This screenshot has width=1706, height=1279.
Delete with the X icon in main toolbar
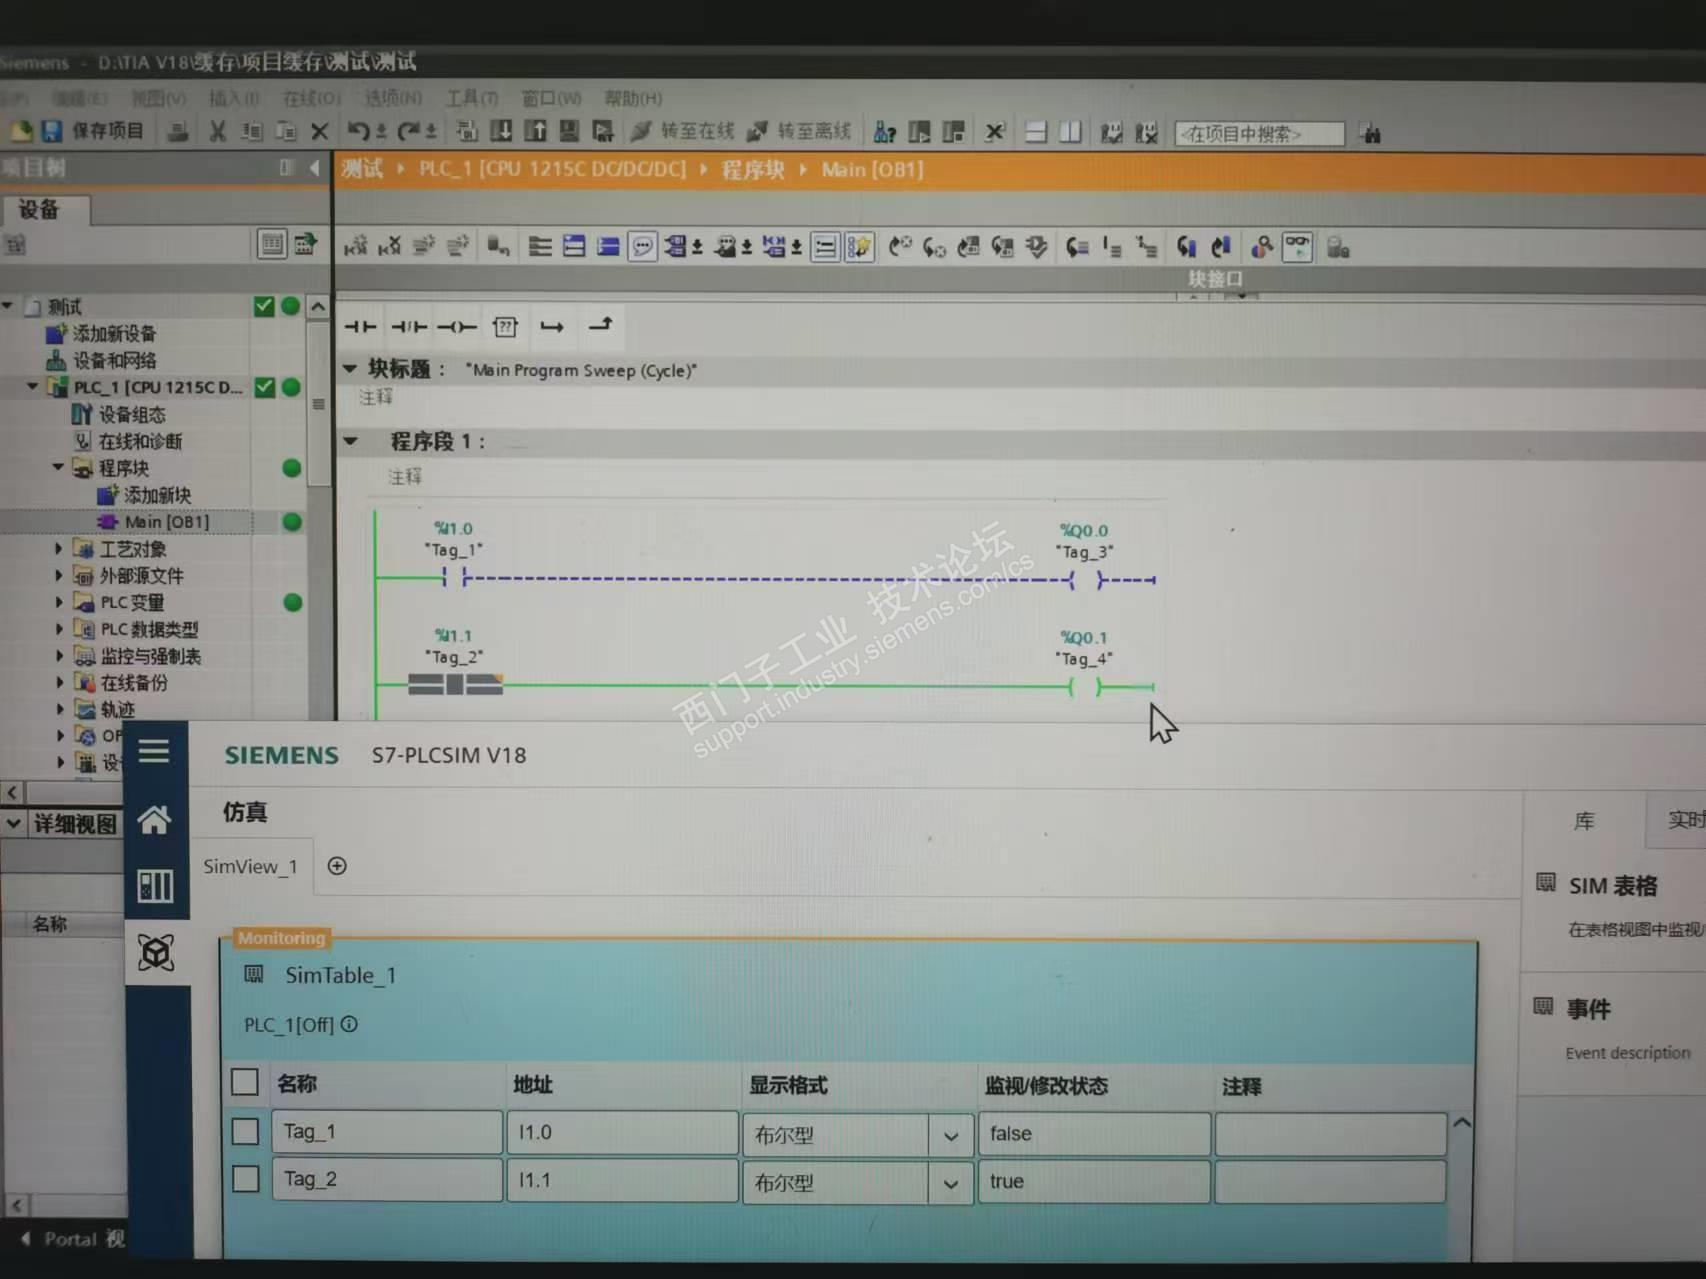(320, 132)
